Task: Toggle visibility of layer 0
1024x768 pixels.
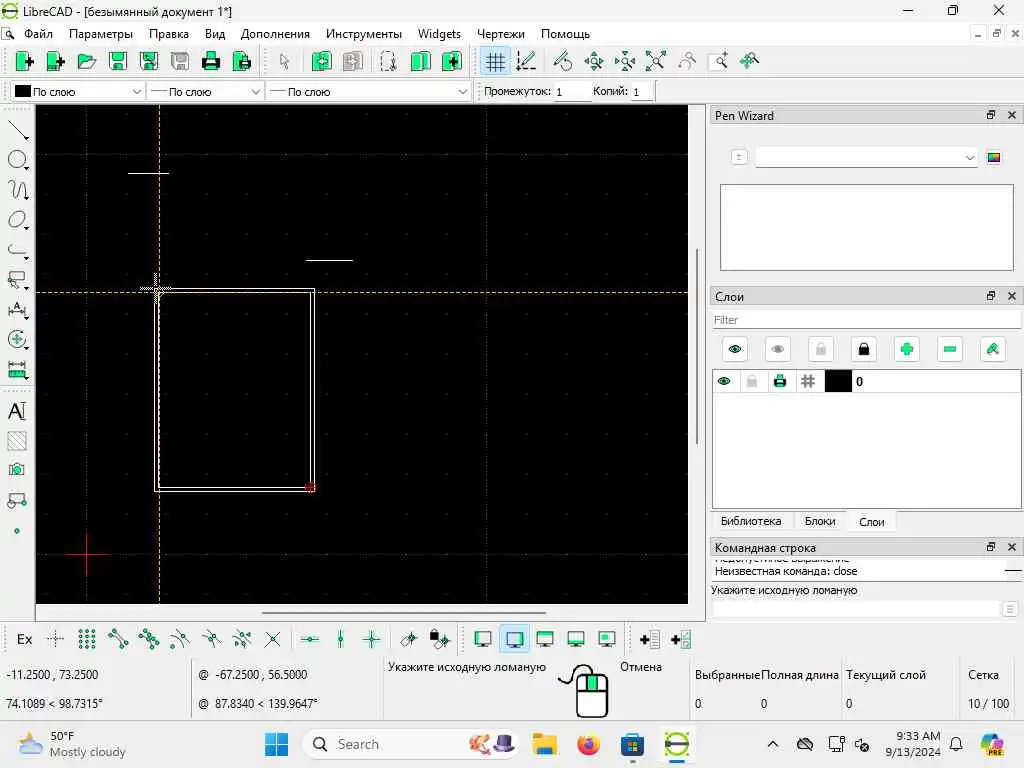Action: coord(724,381)
